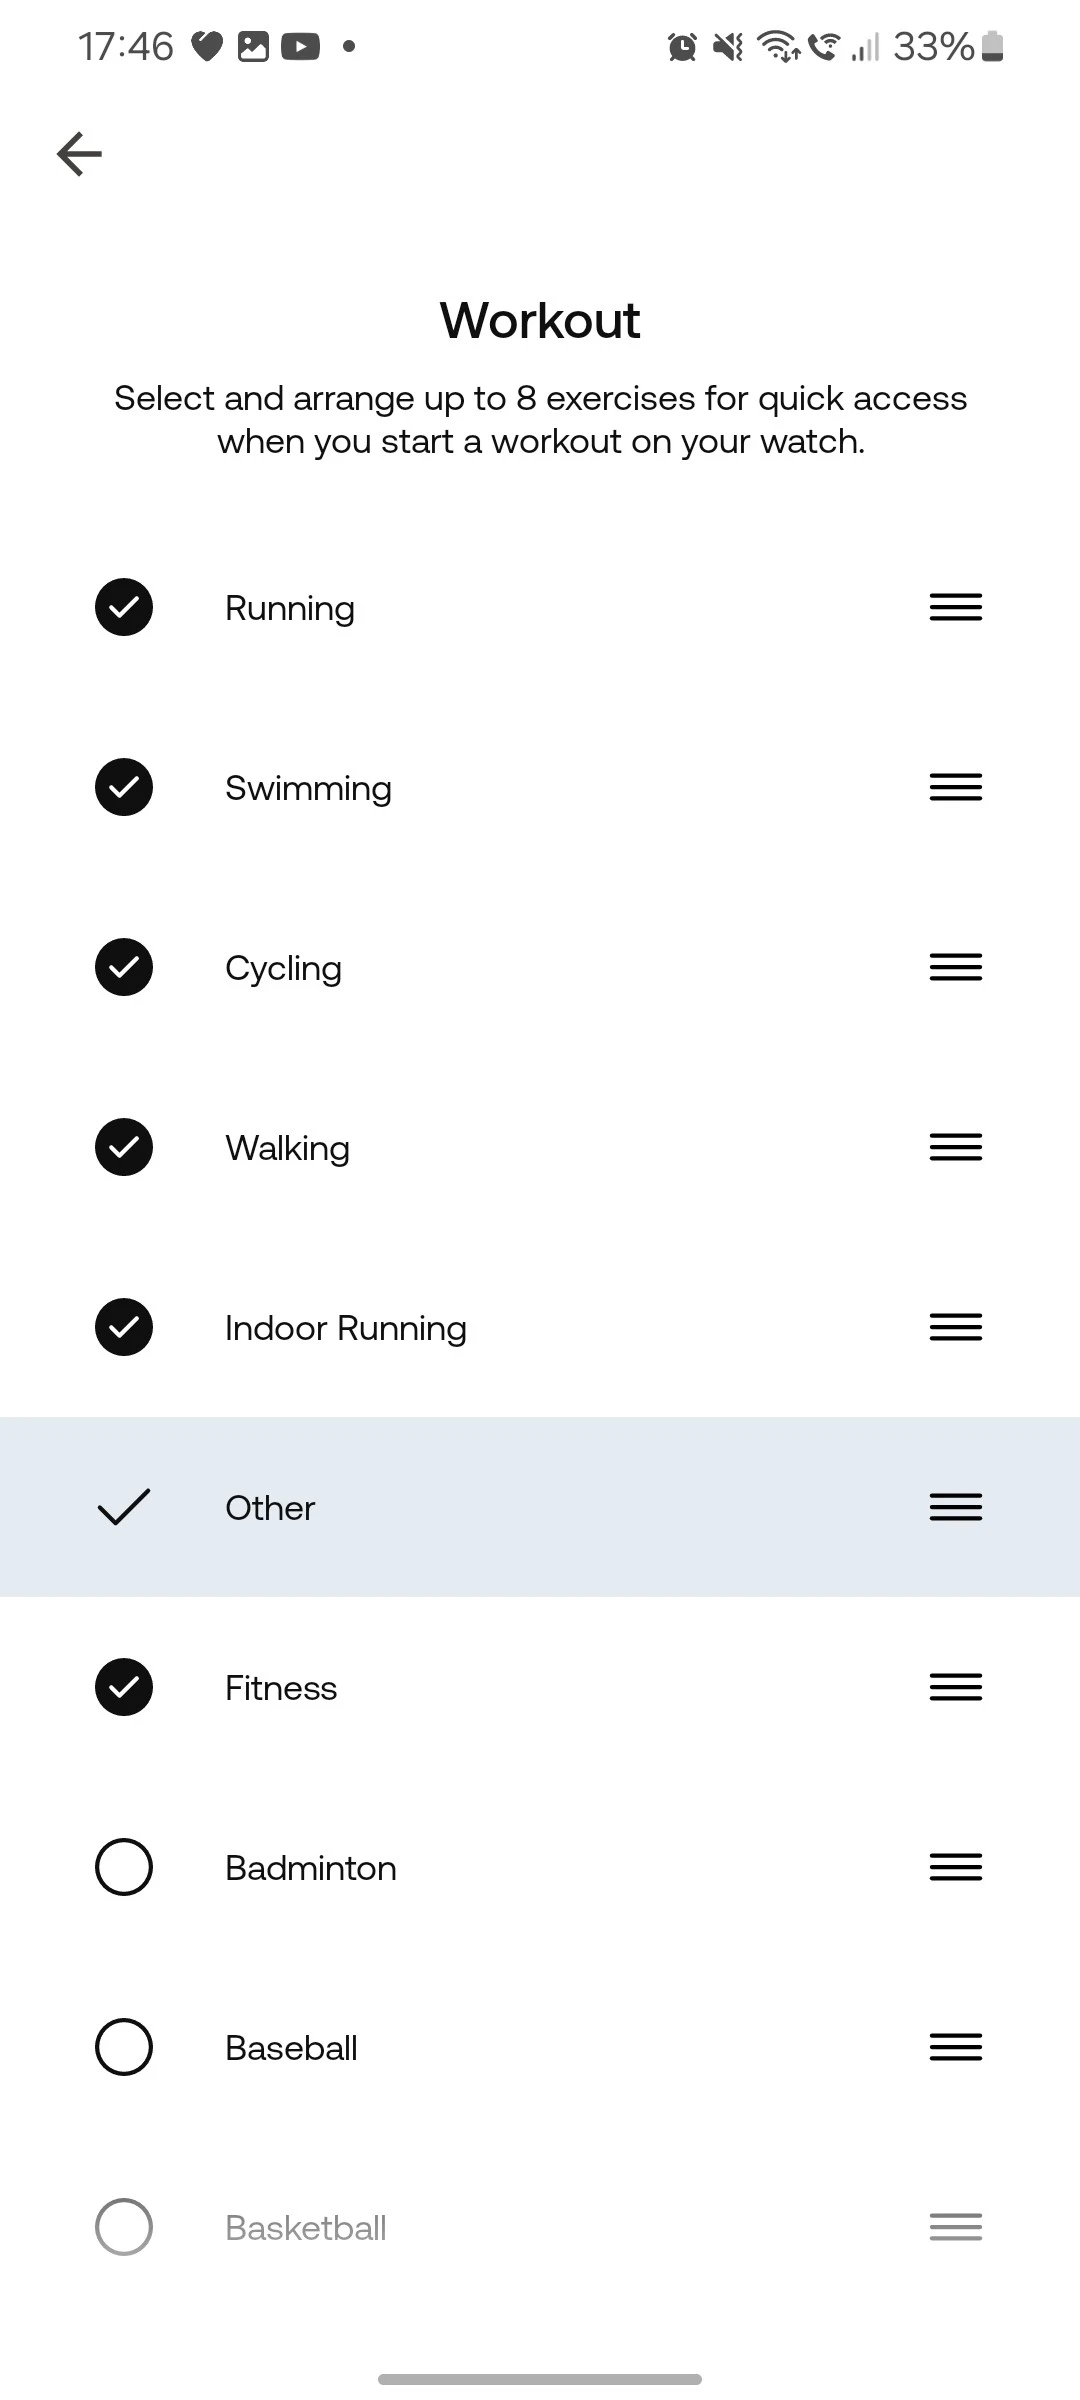Tap the Indoor Running reorder handle
Screen dimensions: 1080x2400
click(x=955, y=1327)
